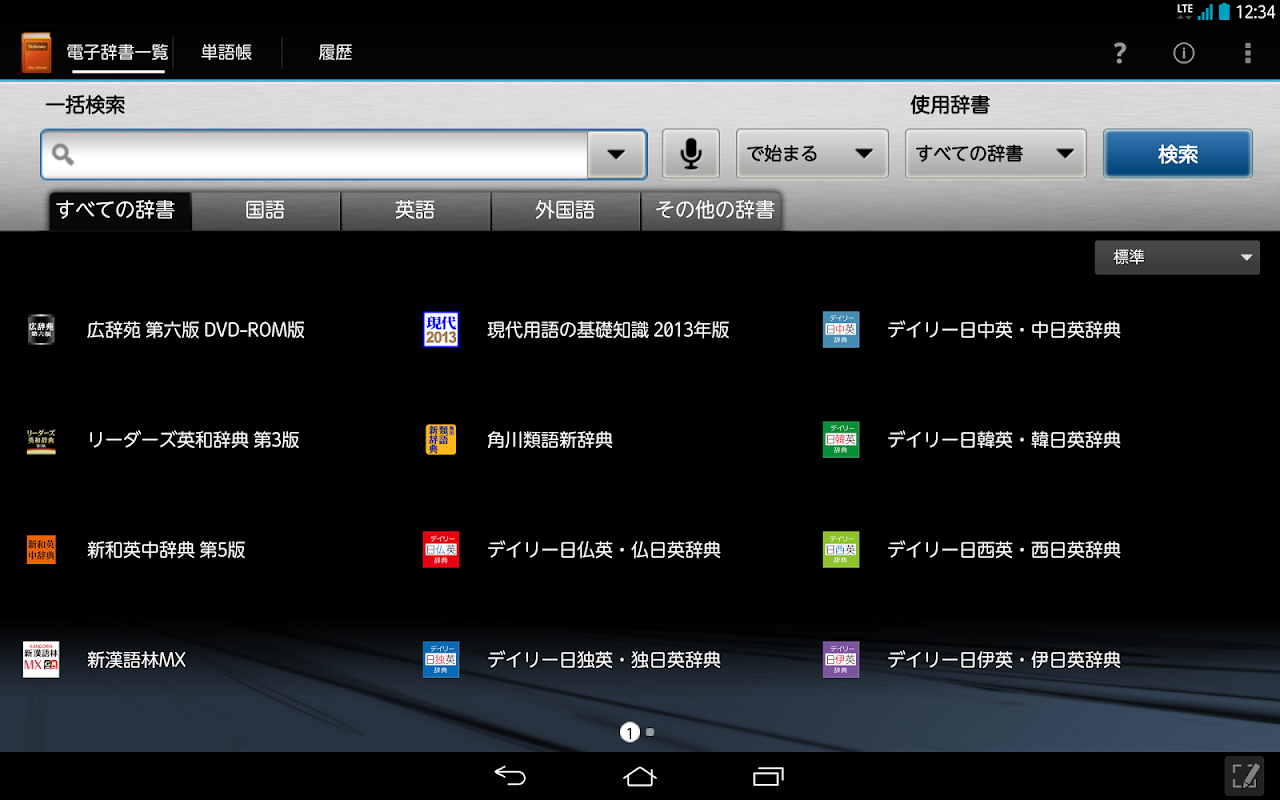Select the 英語 category tab
The height and width of the screenshot is (800, 1280).
[x=416, y=210]
